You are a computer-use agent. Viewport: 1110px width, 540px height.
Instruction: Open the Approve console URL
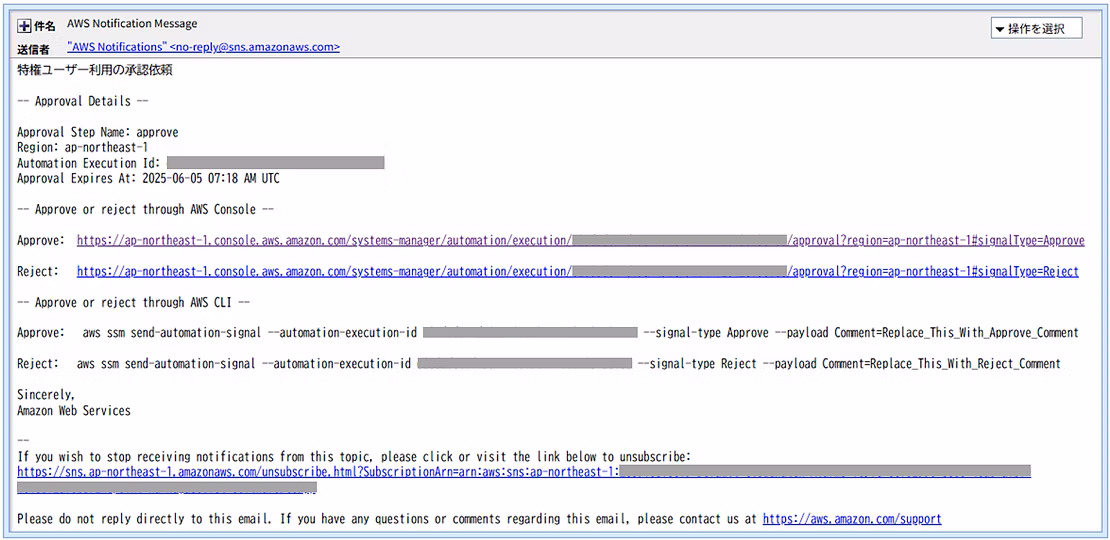(x=580, y=241)
